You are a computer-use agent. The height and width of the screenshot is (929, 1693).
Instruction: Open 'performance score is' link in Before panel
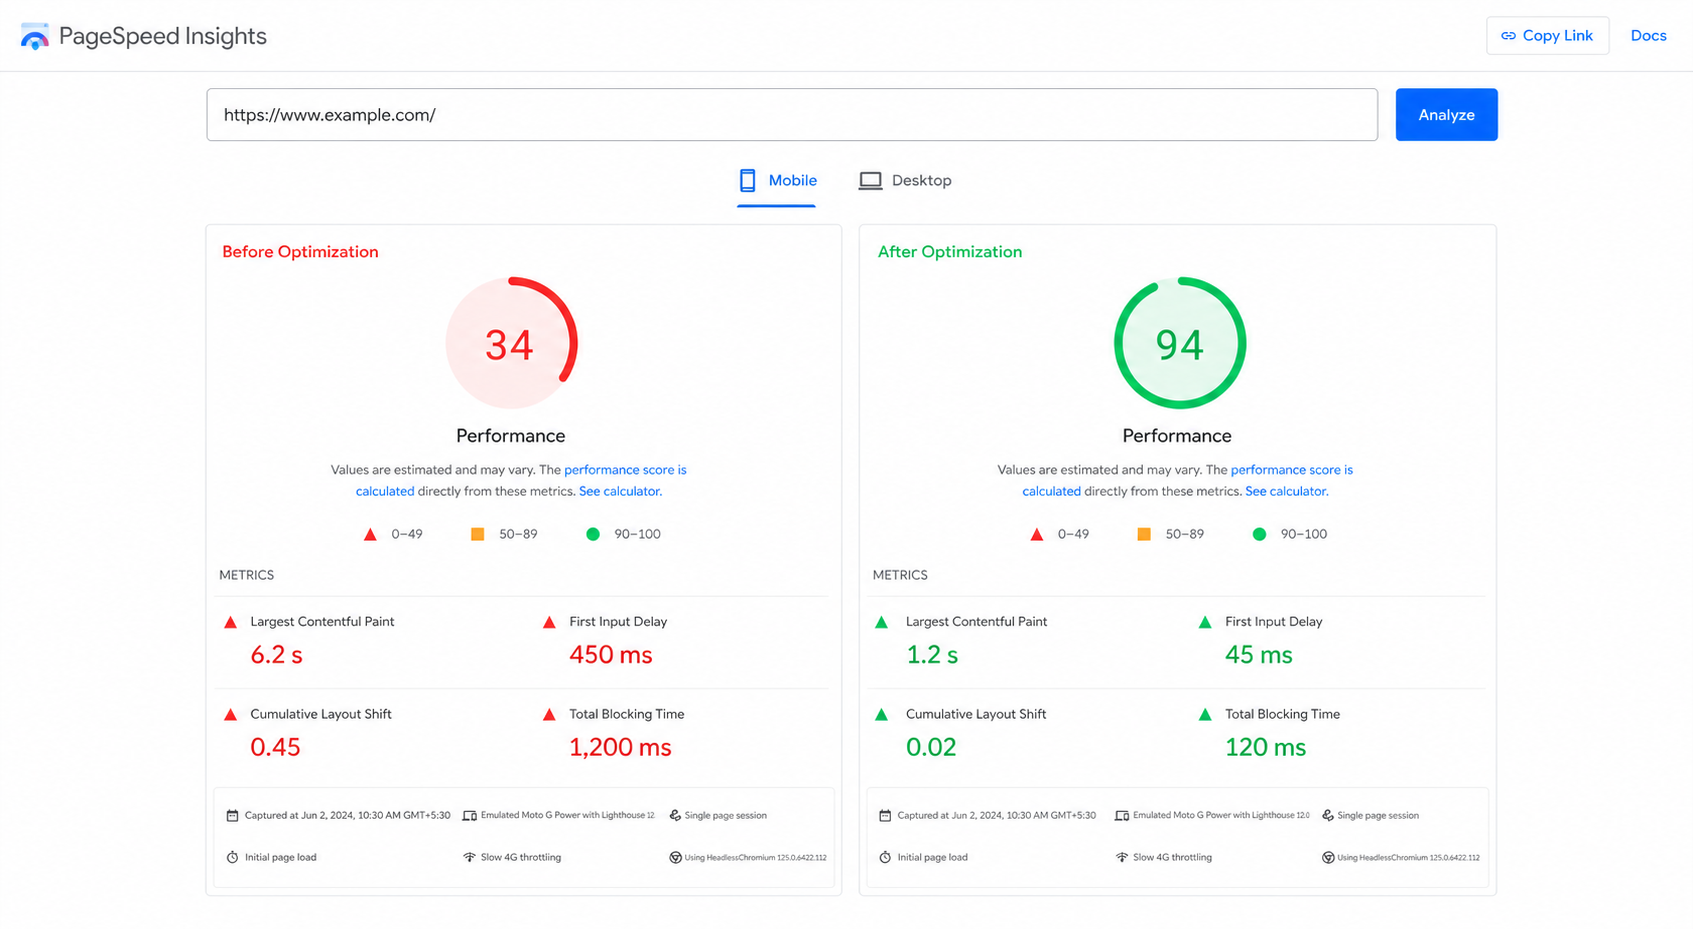click(625, 470)
